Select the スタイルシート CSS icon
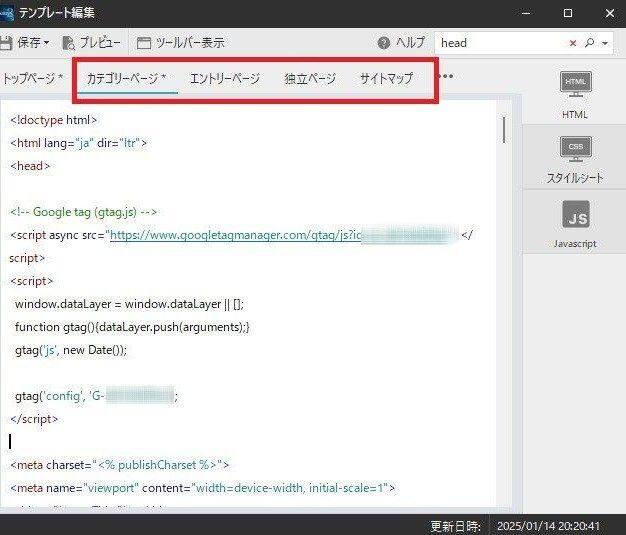The height and width of the screenshot is (535, 626). (574, 160)
